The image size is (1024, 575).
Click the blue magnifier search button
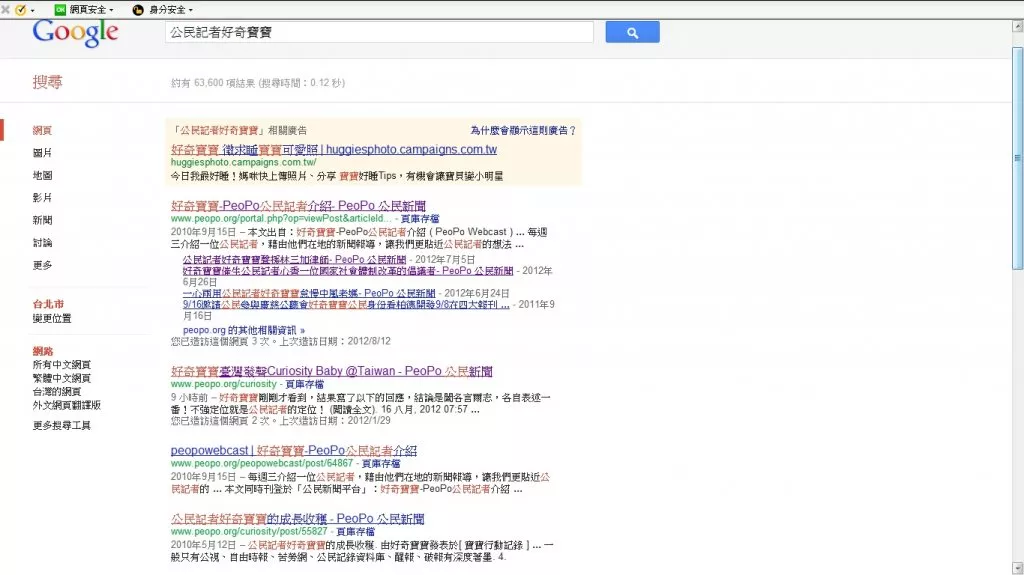click(x=632, y=33)
